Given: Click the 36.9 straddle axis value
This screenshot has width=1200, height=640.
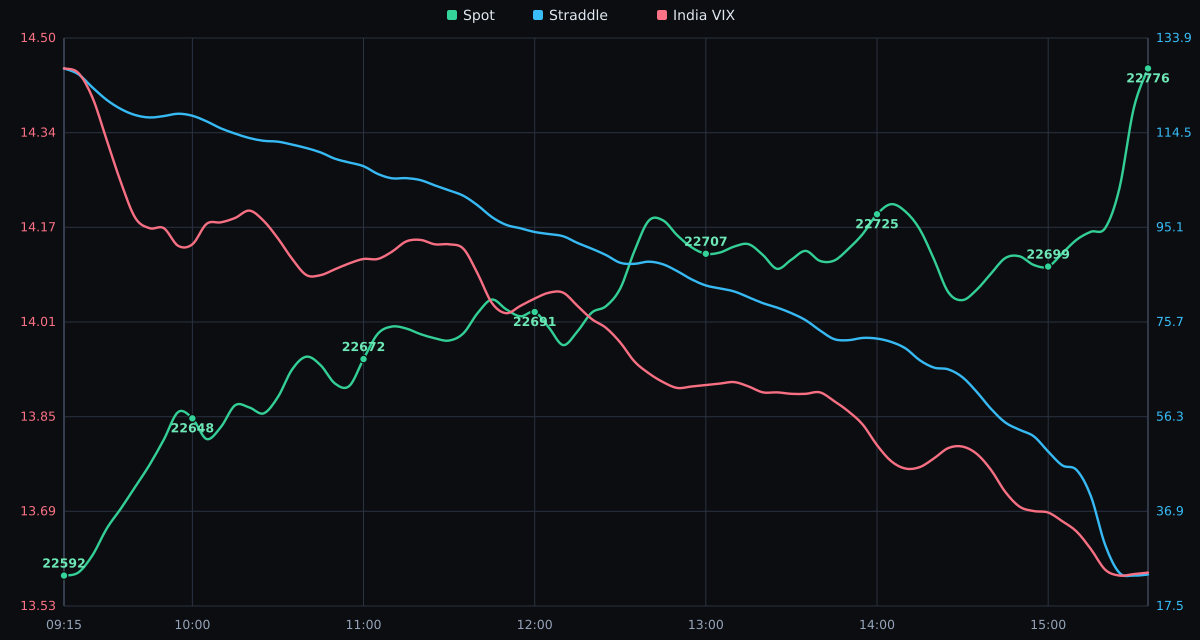Looking at the screenshot, I should [x=1170, y=511].
